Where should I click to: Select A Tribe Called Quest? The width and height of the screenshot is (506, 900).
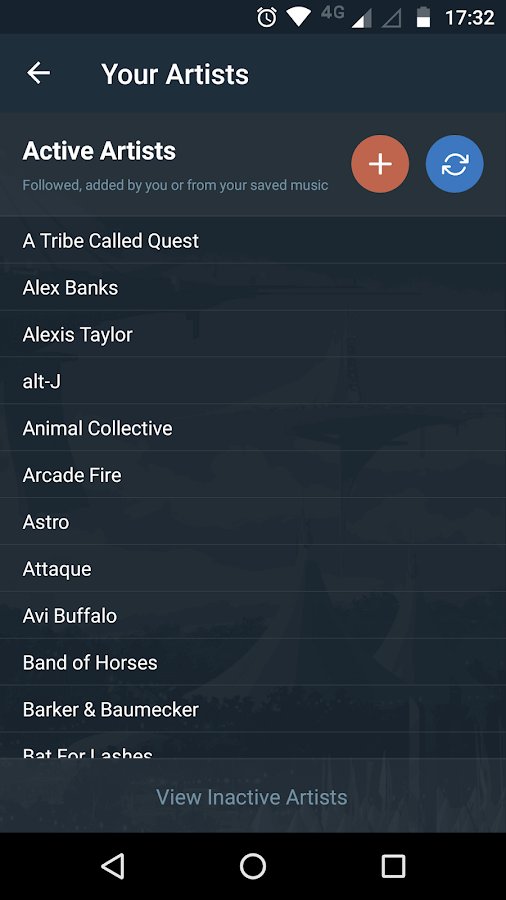tap(253, 240)
